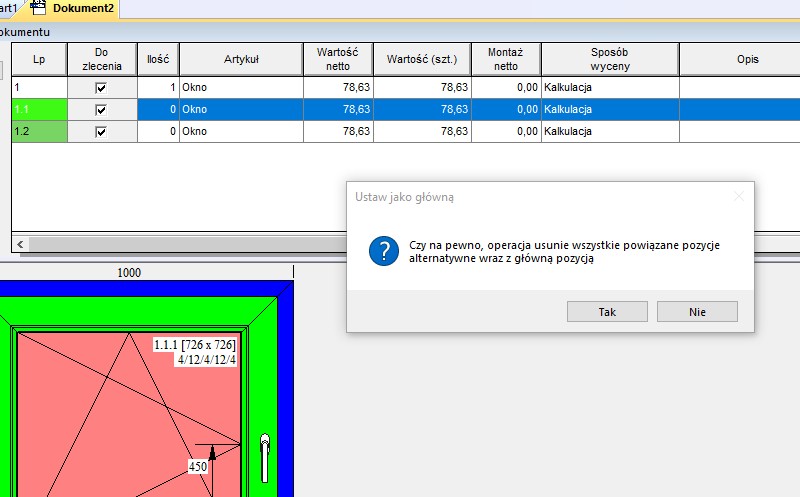
Task: Click the Artykuł column header
Action: 241,59
